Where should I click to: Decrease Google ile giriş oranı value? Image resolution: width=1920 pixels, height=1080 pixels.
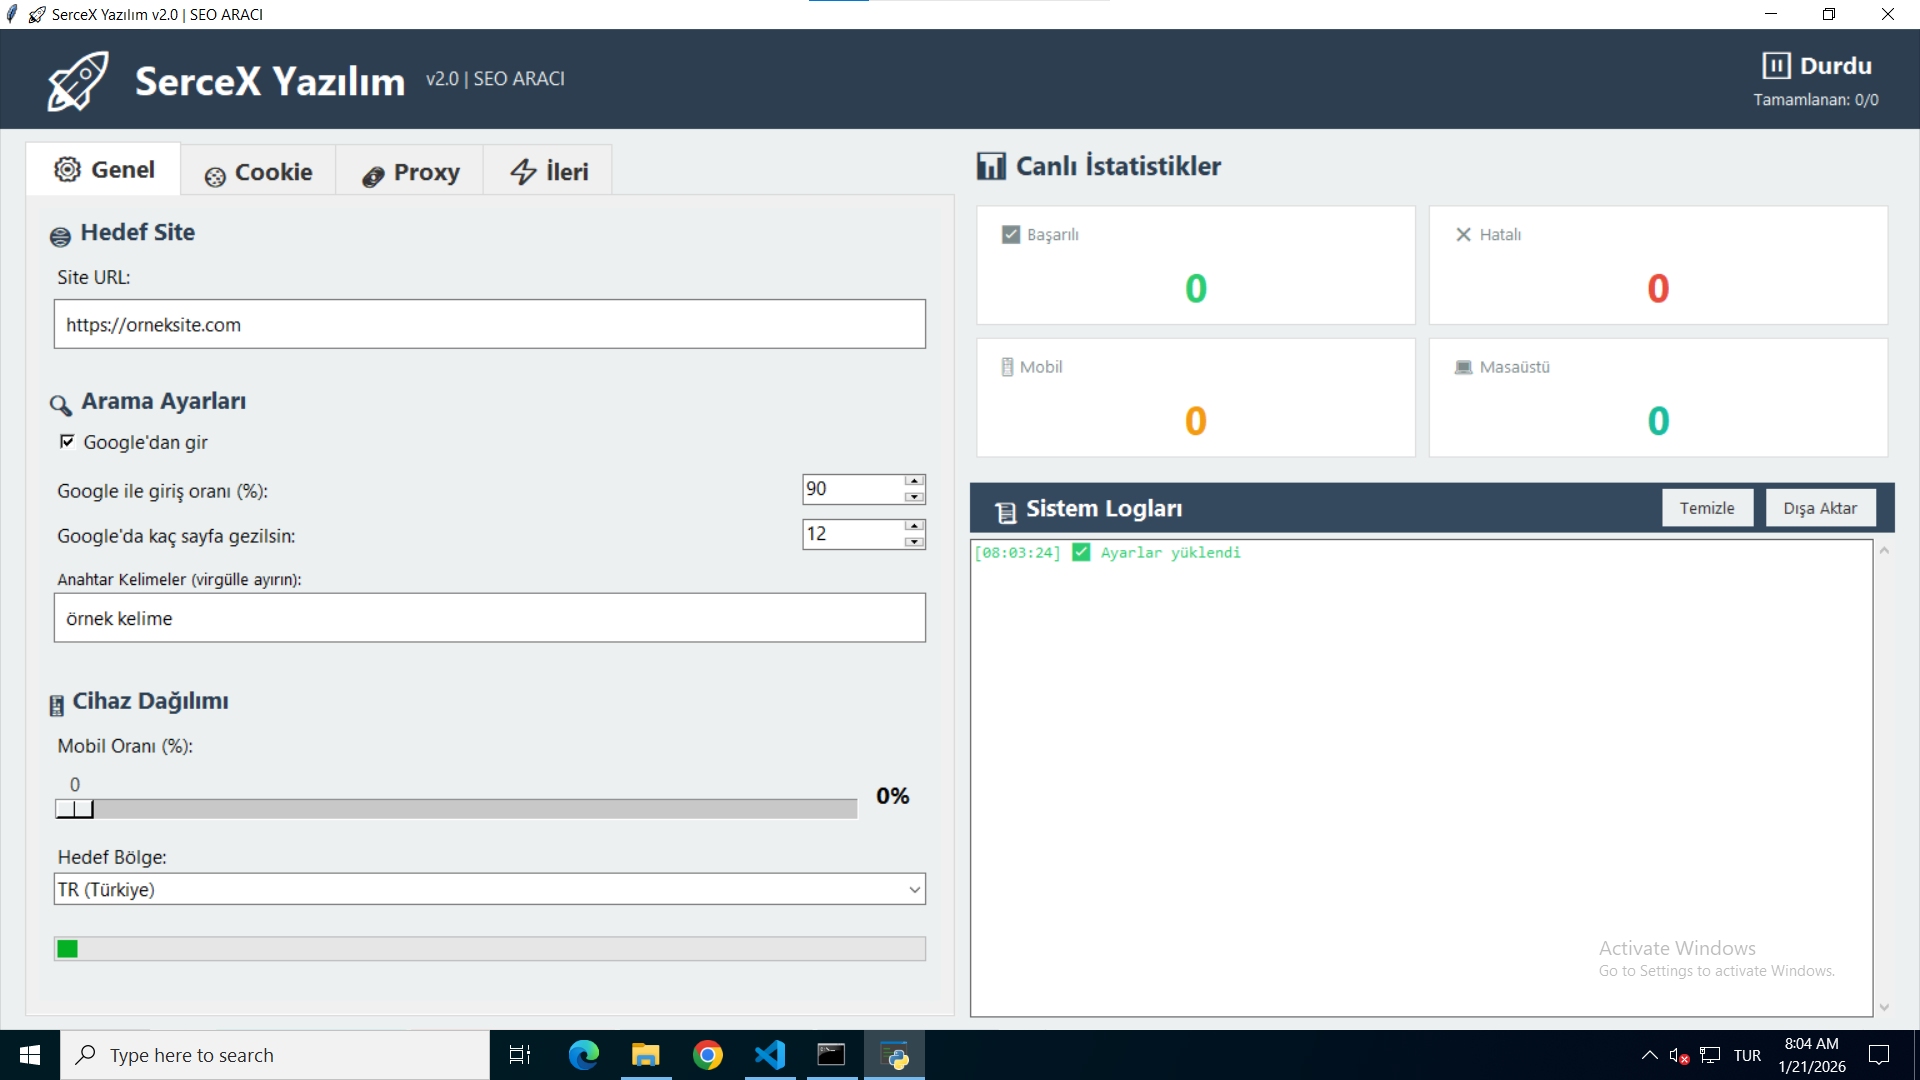(914, 497)
